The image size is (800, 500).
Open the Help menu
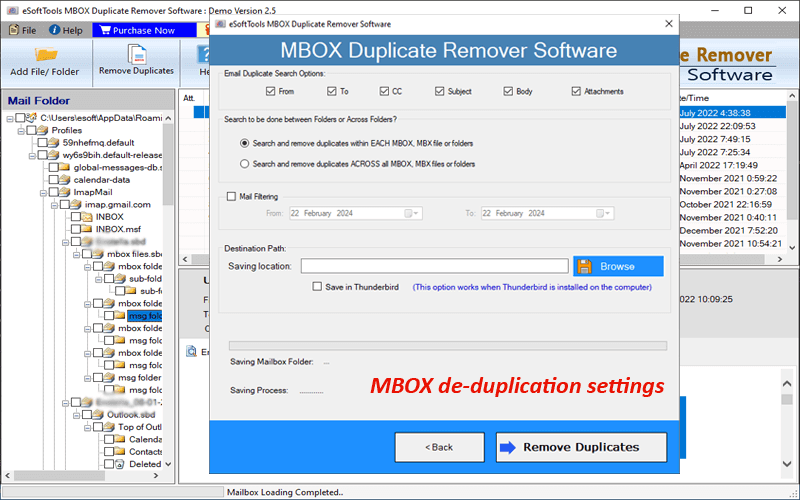click(x=66, y=30)
